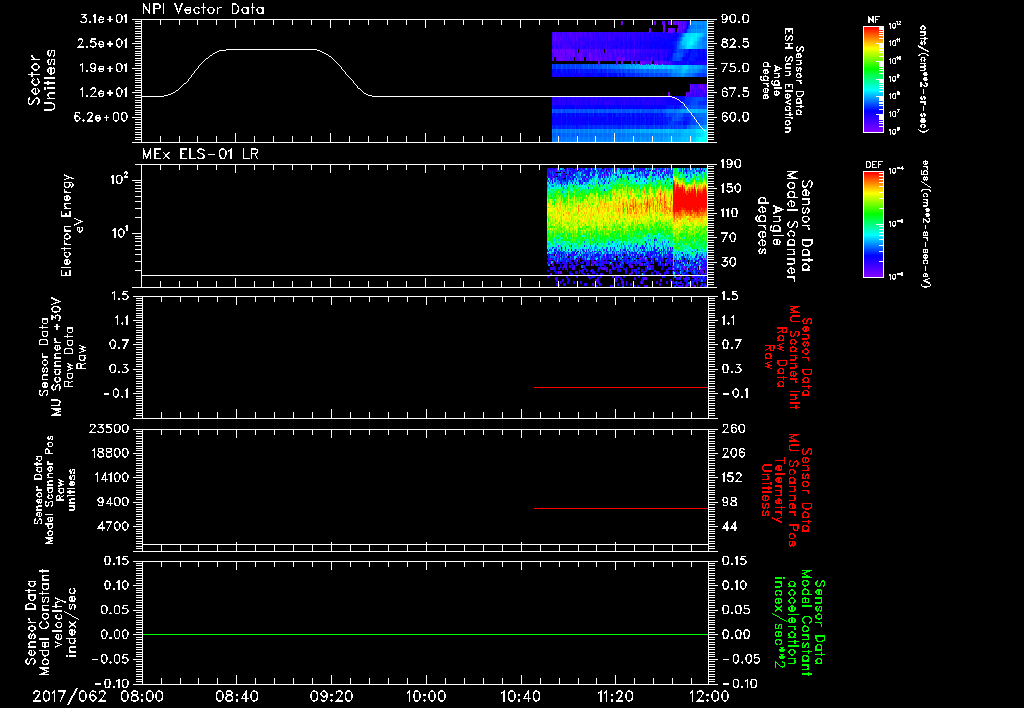Select the "Electron Energy eV" axis title
This screenshot has height=708, width=1024.
[72, 225]
